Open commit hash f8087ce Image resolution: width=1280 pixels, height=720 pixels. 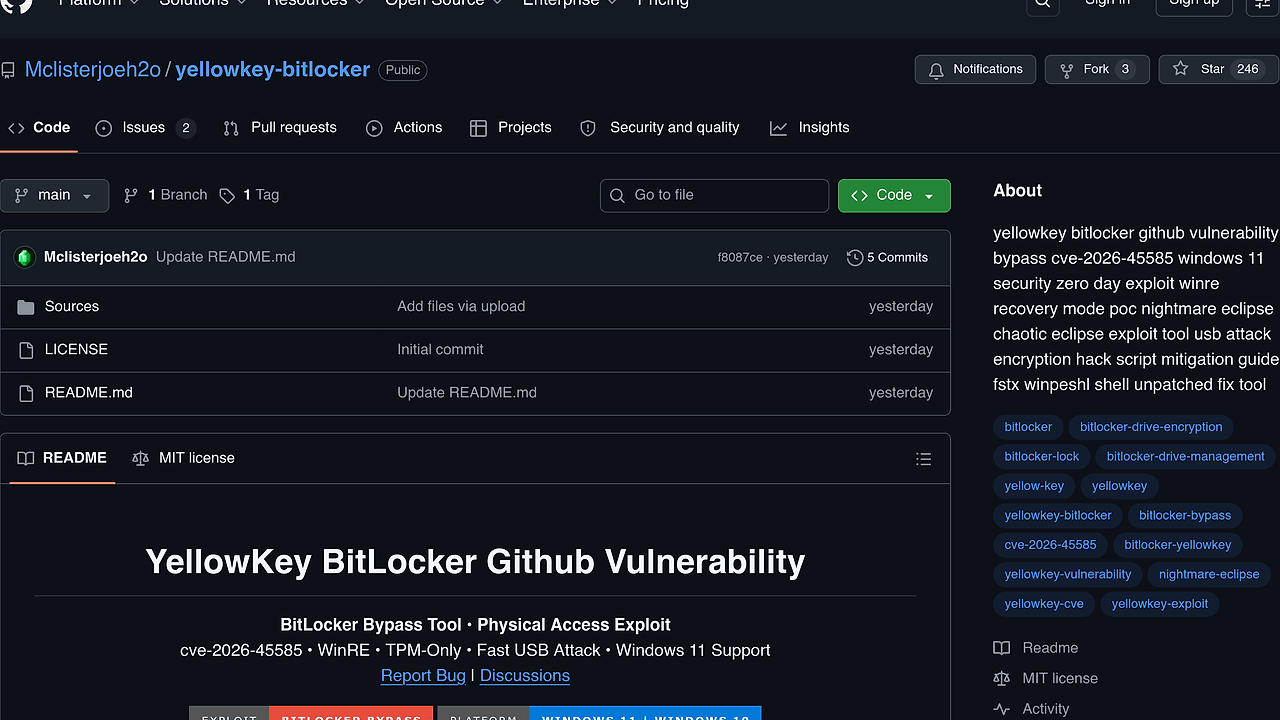coord(740,257)
